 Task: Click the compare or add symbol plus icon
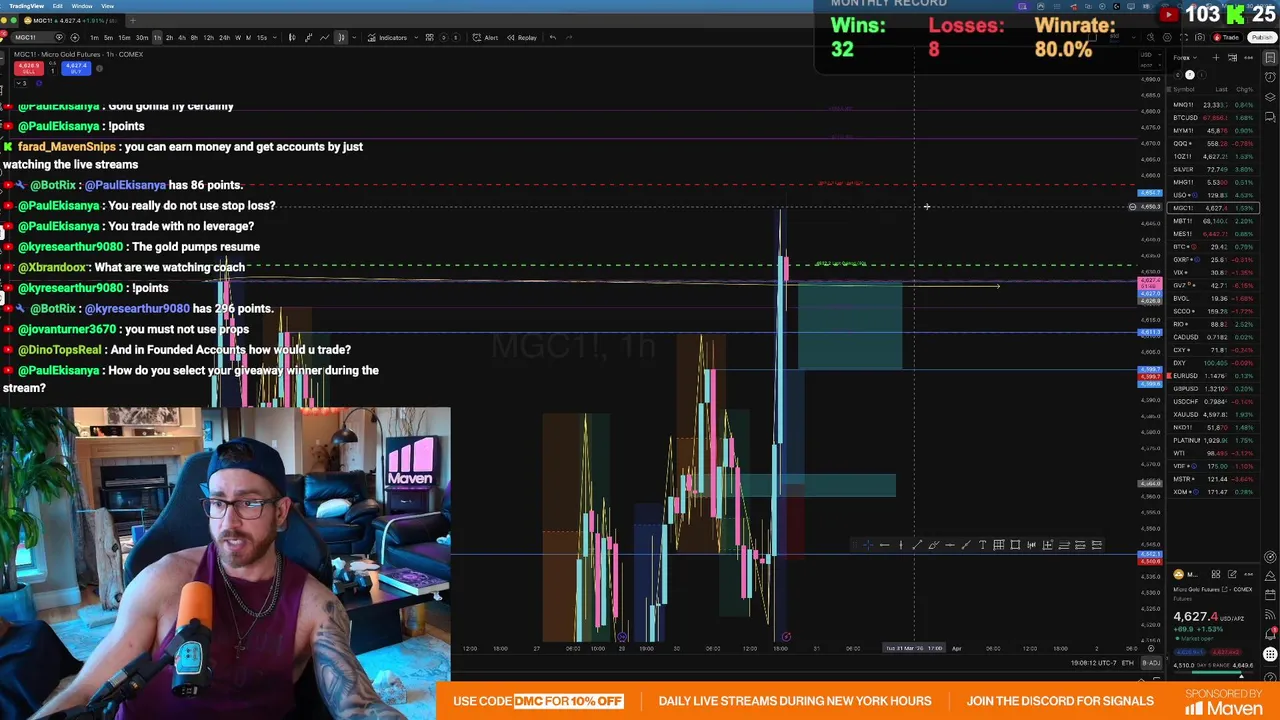pyautogui.click(x=74, y=38)
